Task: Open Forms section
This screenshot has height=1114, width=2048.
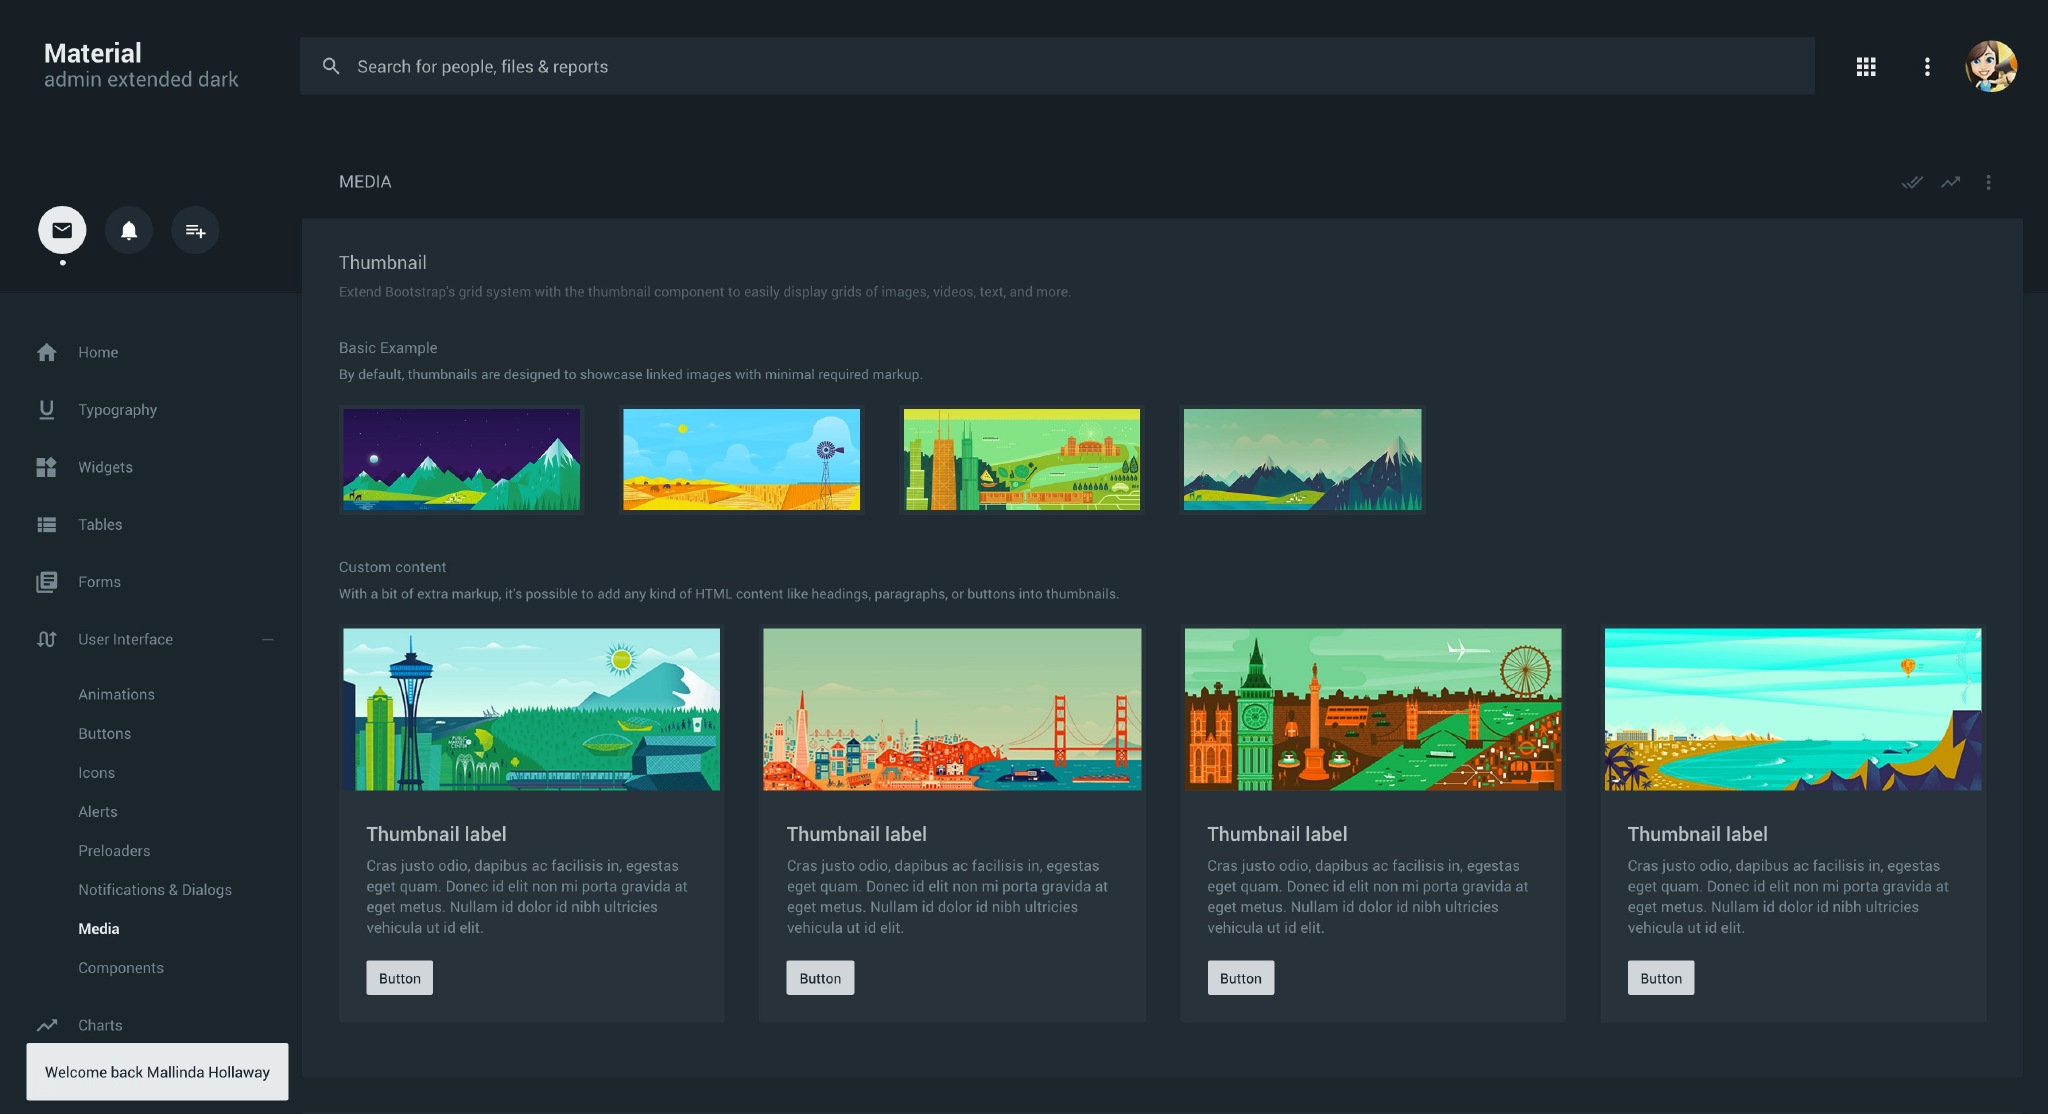Action: 99,582
